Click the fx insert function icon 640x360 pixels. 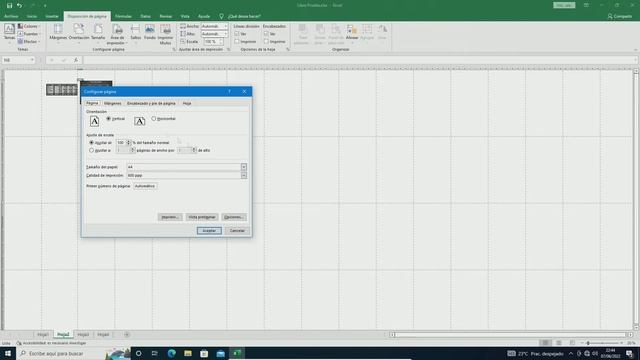[76, 60]
